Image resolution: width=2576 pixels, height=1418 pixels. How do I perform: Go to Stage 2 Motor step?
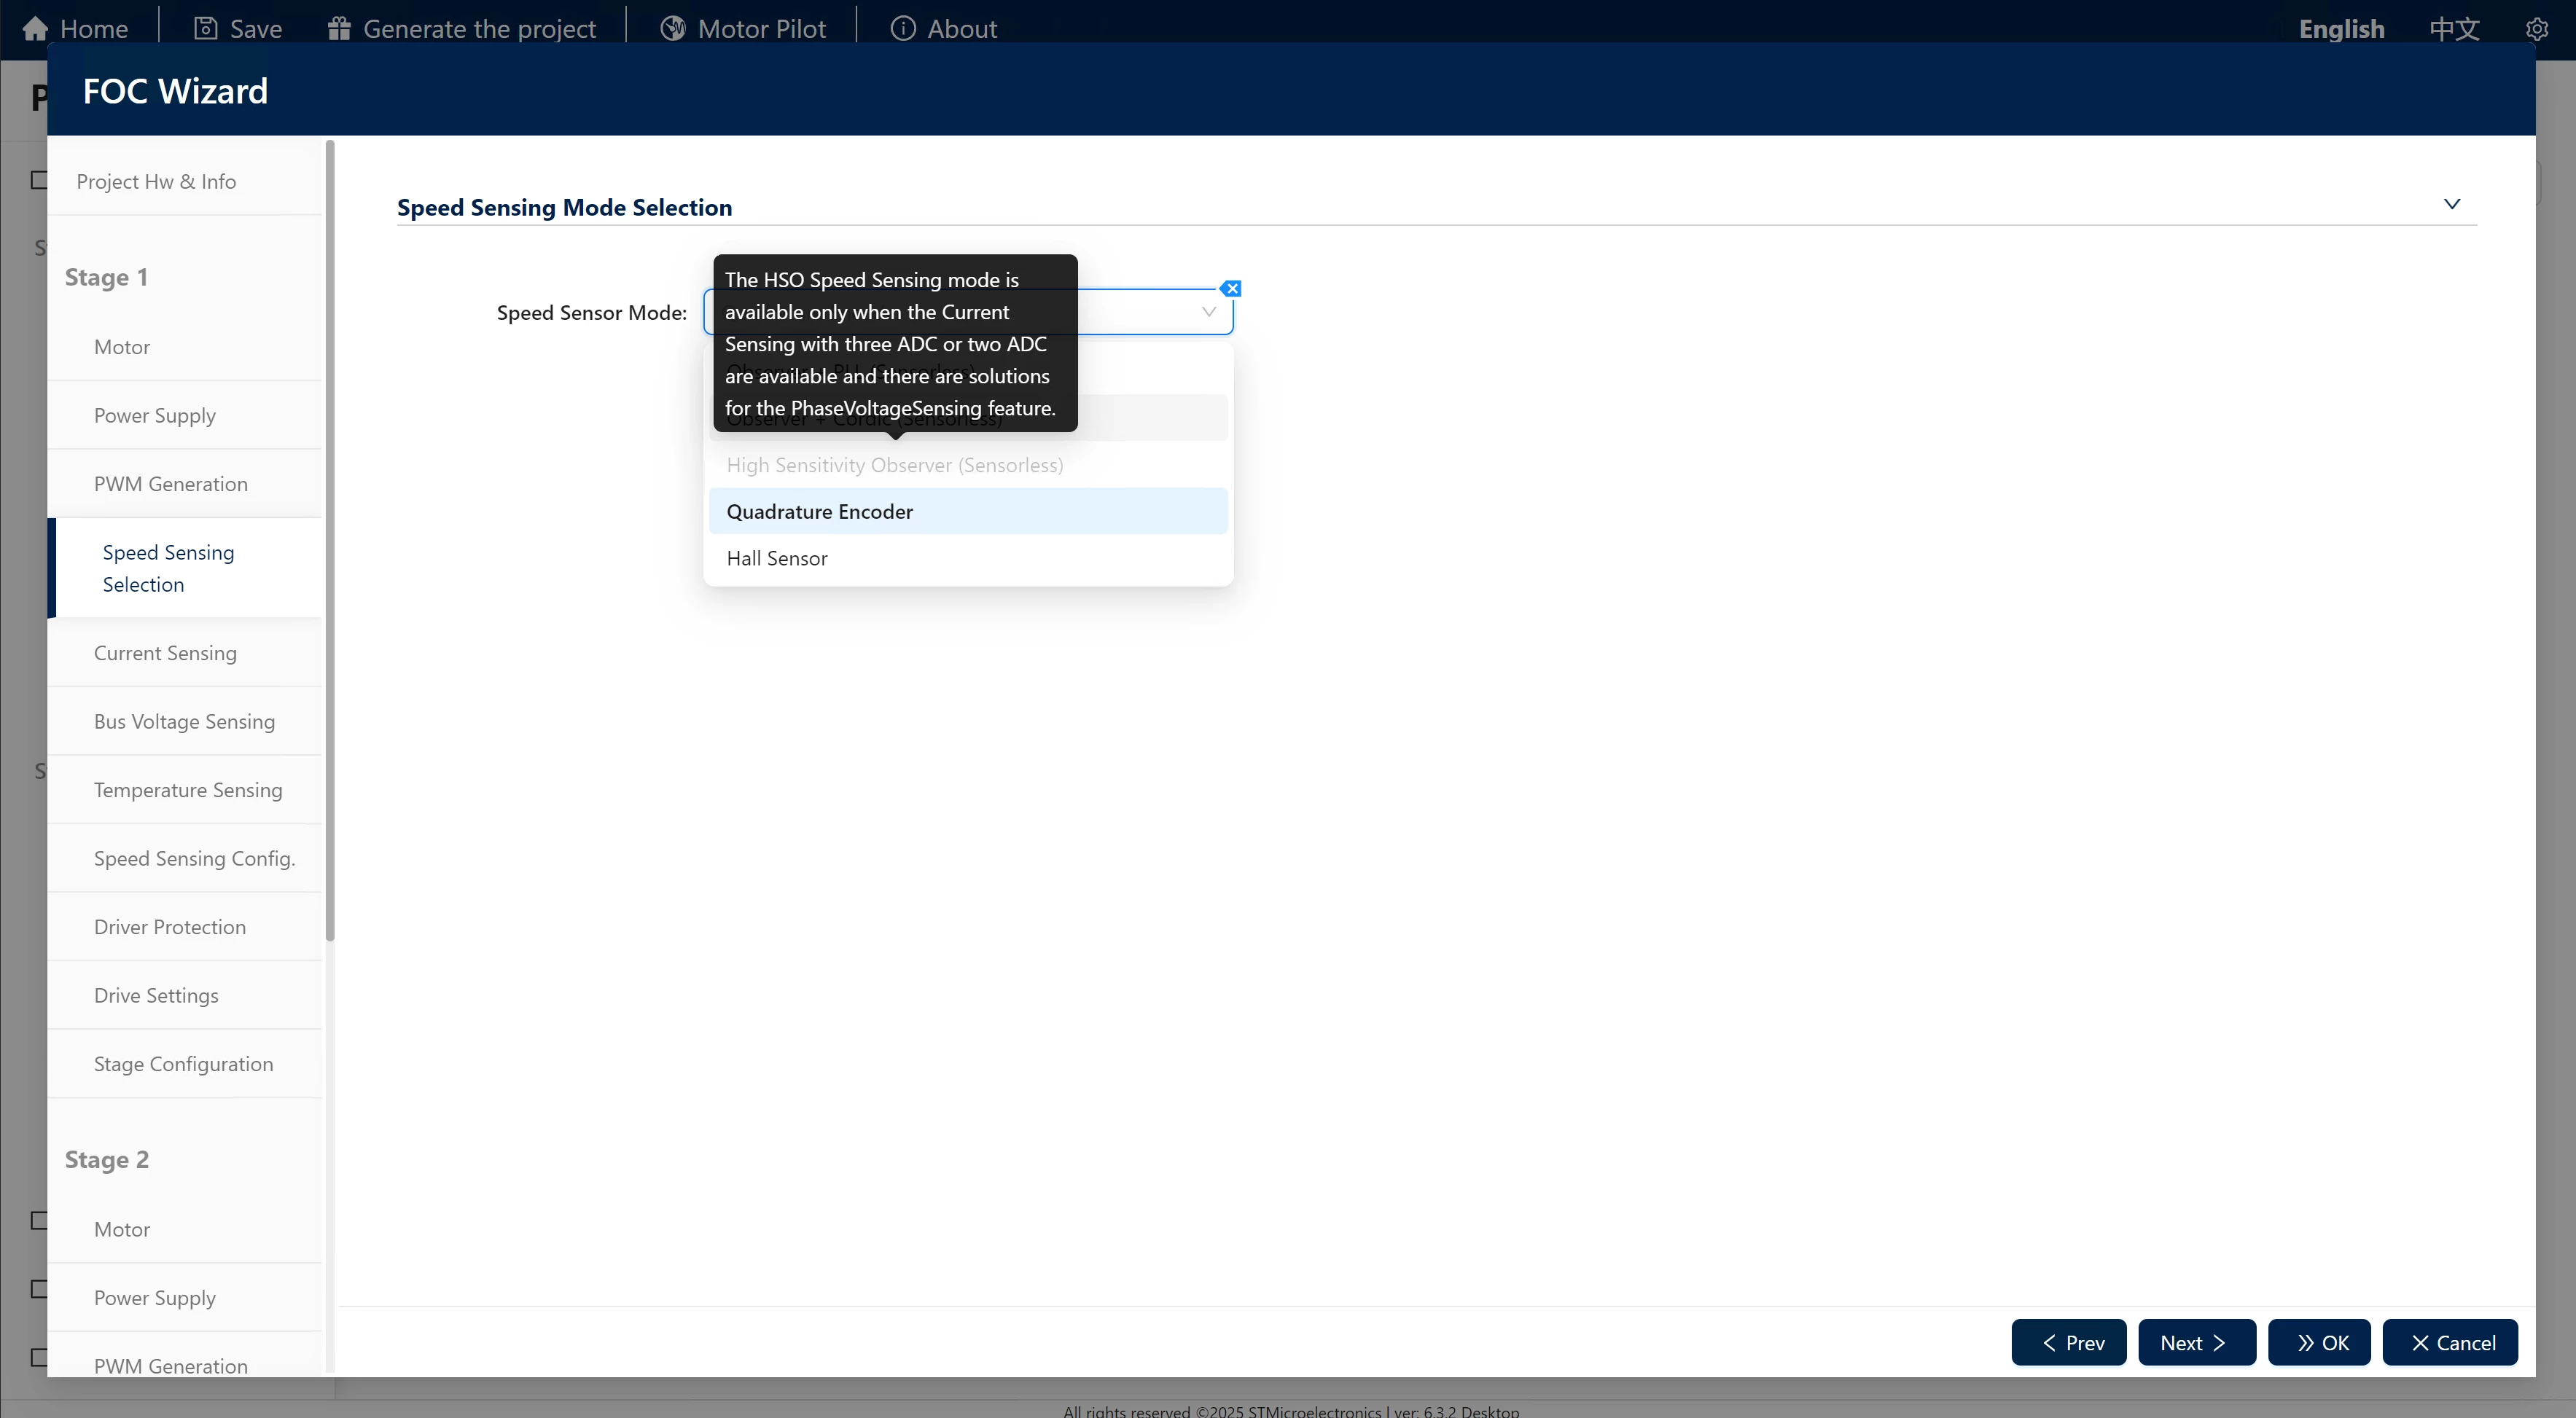pyautogui.click(x=185, y=1229)
